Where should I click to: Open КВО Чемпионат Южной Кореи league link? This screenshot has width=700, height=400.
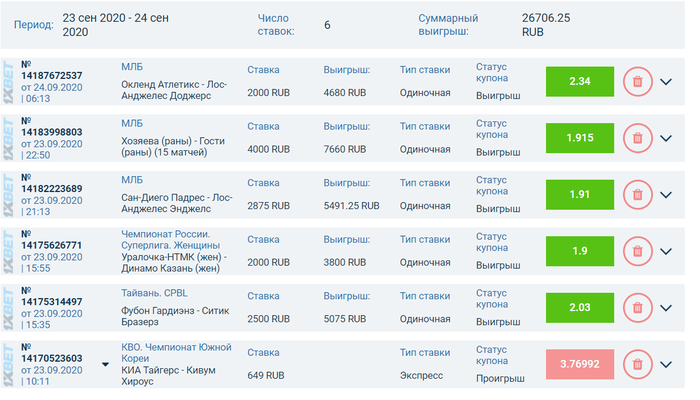(176, 353)
